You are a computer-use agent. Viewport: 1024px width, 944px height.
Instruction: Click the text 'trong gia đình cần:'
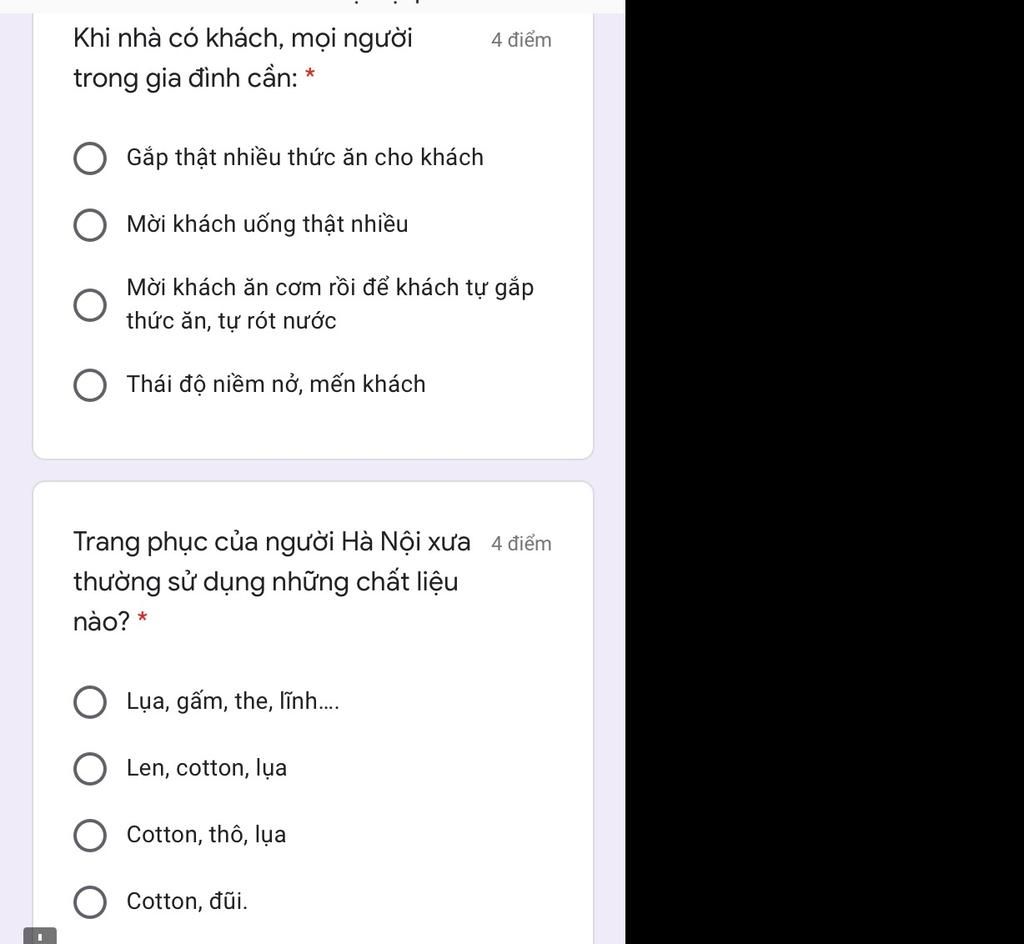pos(185,78)
